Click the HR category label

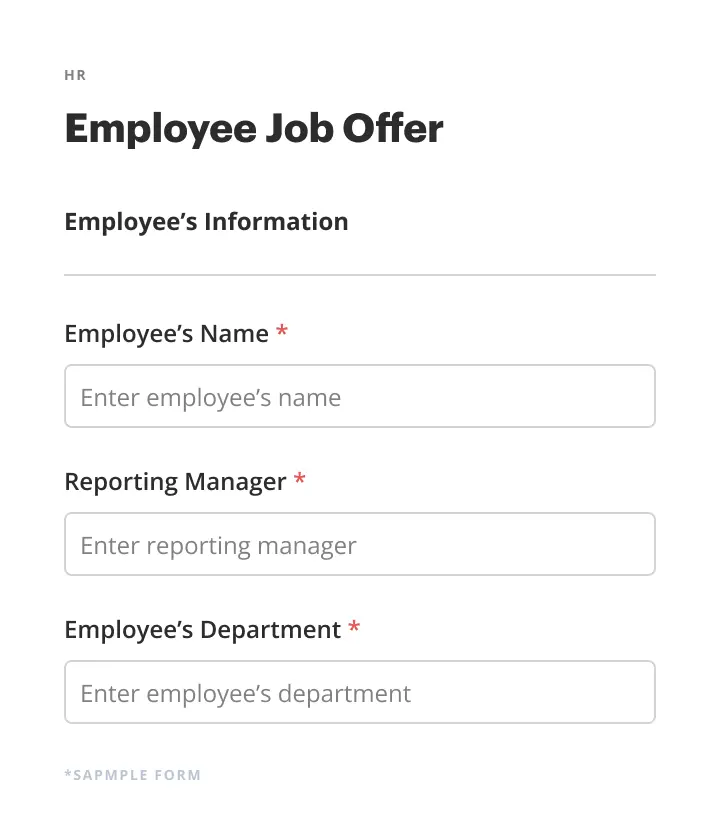(75, 75)
